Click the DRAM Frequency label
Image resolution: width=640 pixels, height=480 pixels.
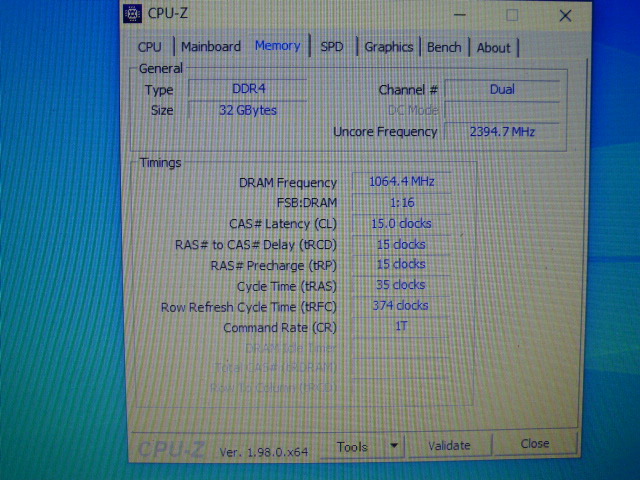pyautogui.click(x=288, y=183)
